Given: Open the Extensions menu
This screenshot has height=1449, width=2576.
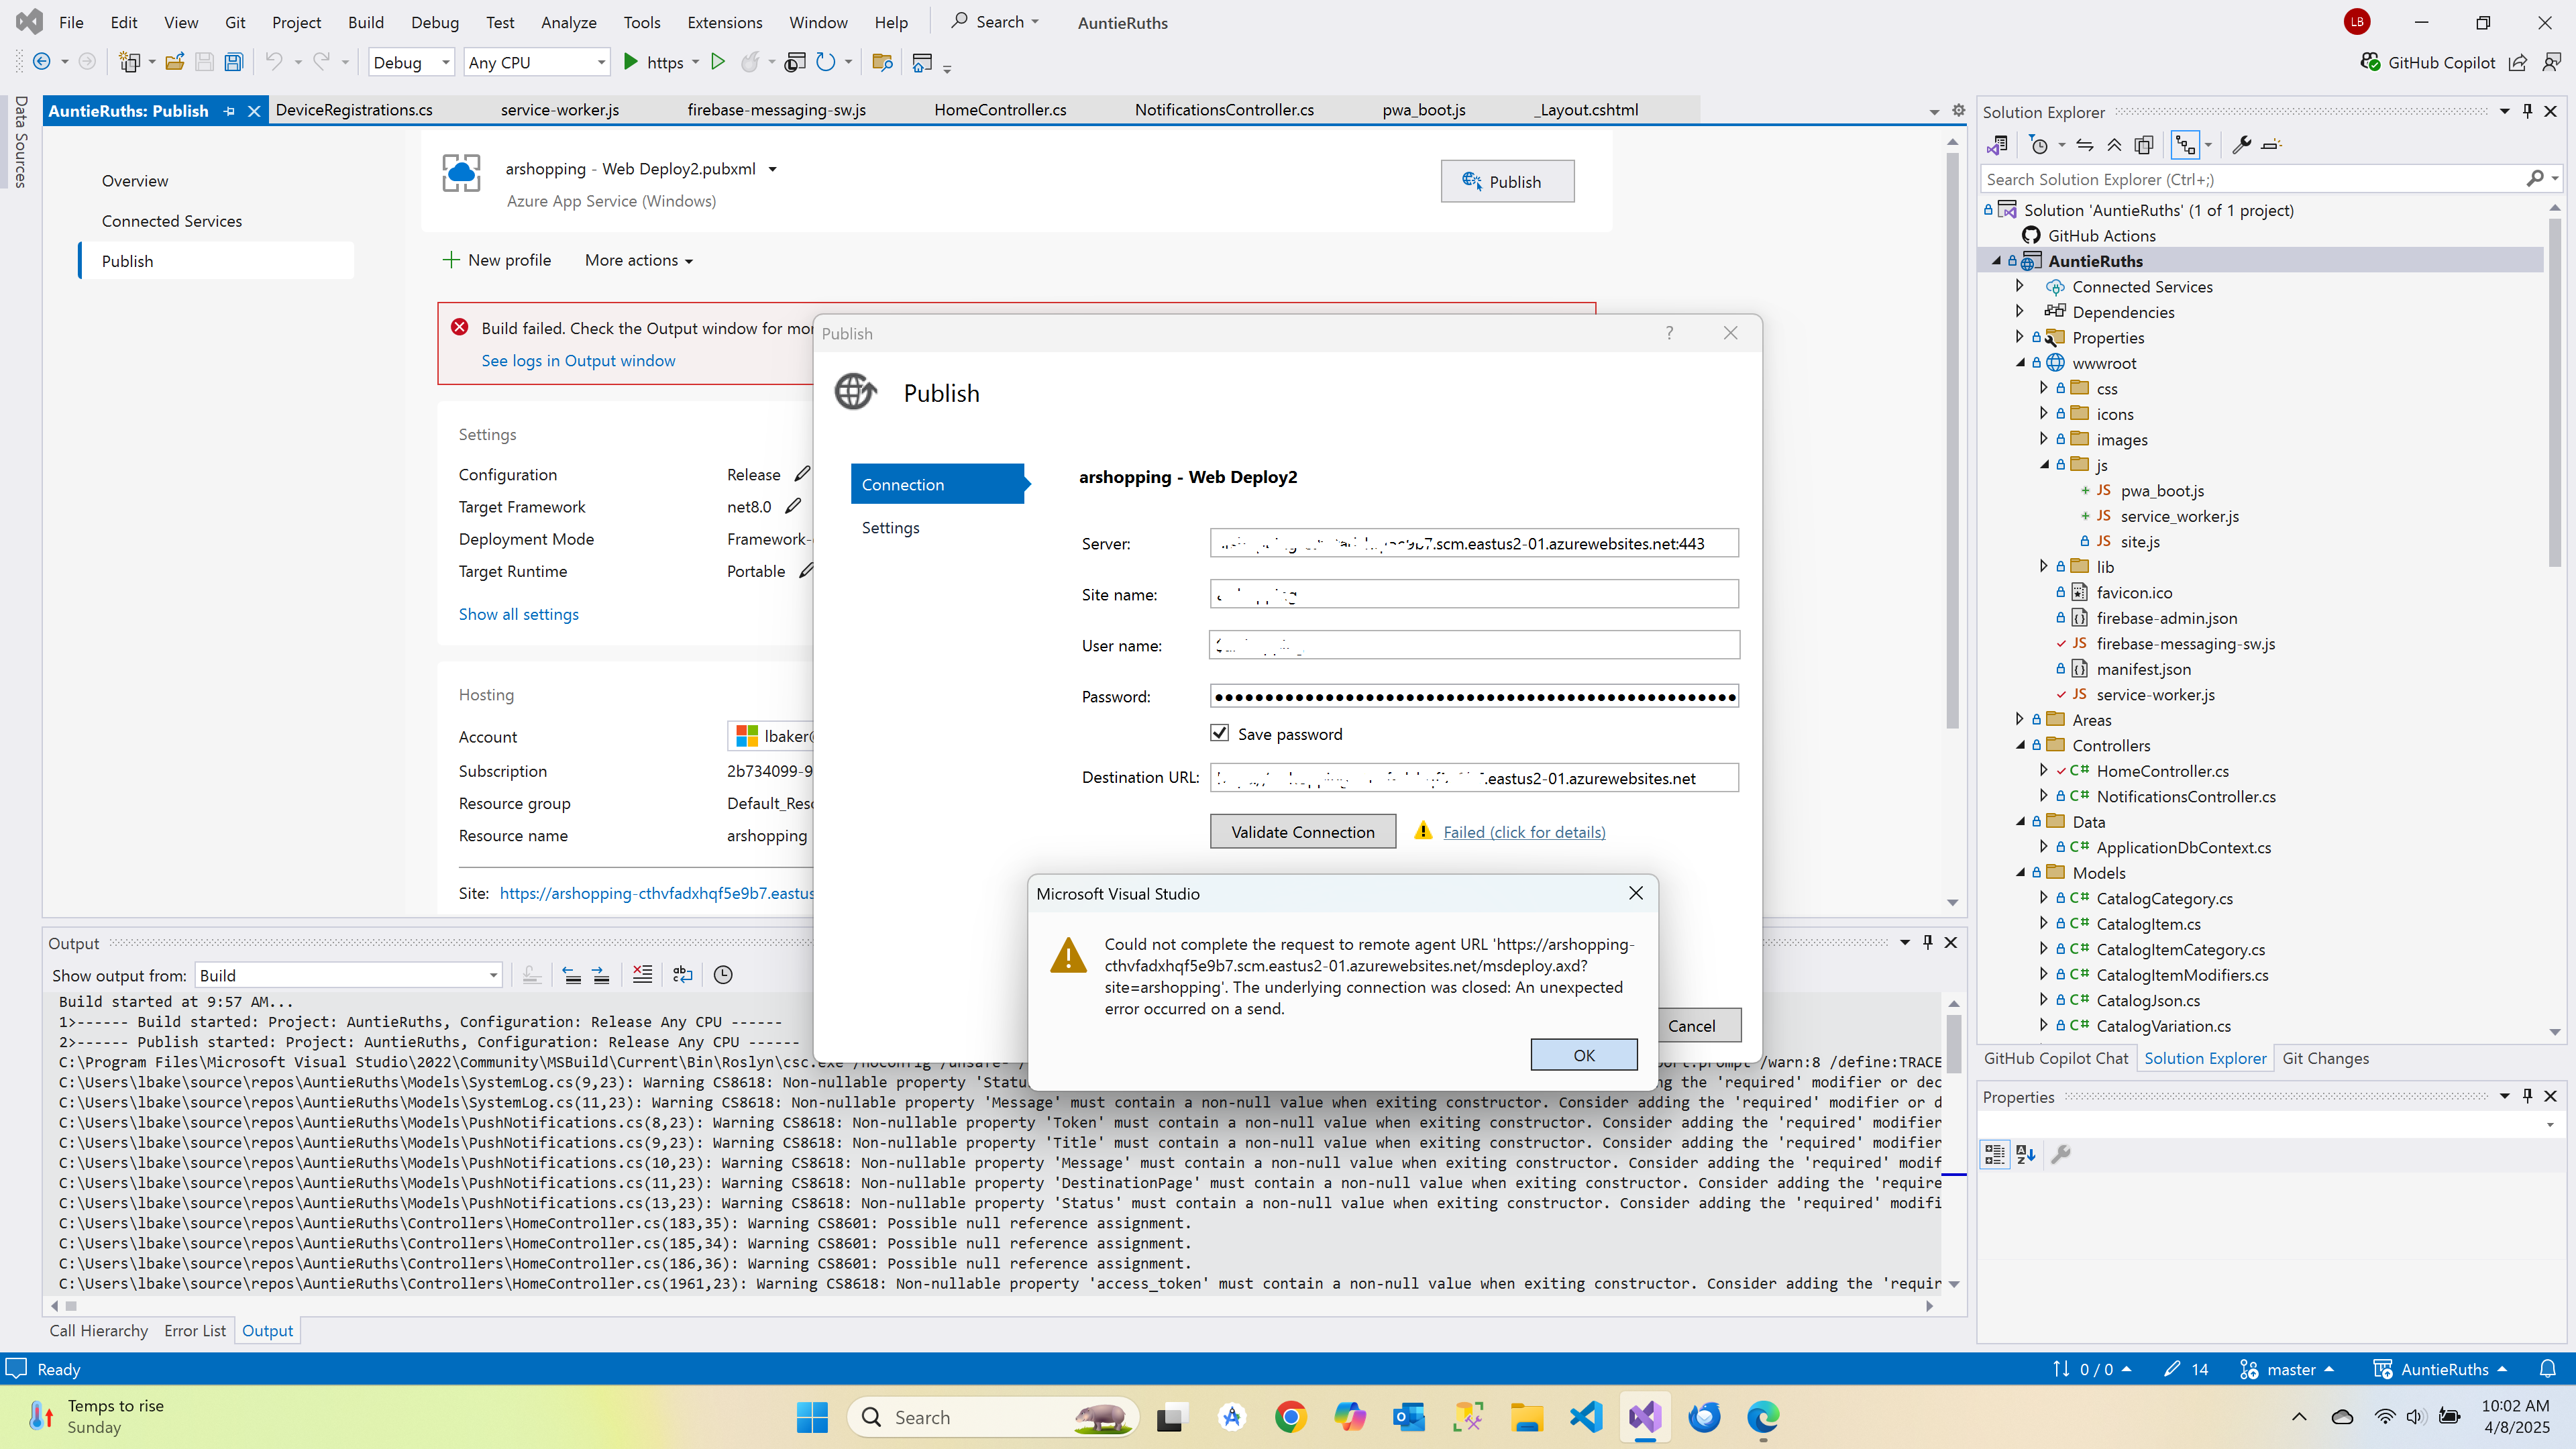Looking at the screenshot, I should tap(724, 22).
